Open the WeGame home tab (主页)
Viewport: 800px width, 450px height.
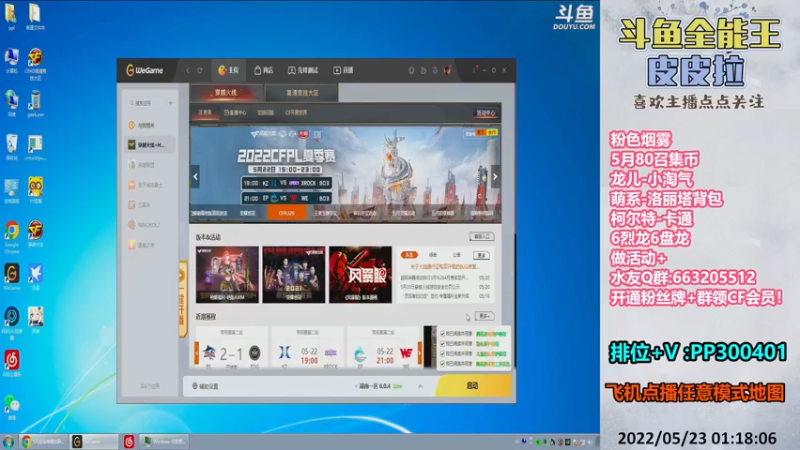[x=229, y=70]
